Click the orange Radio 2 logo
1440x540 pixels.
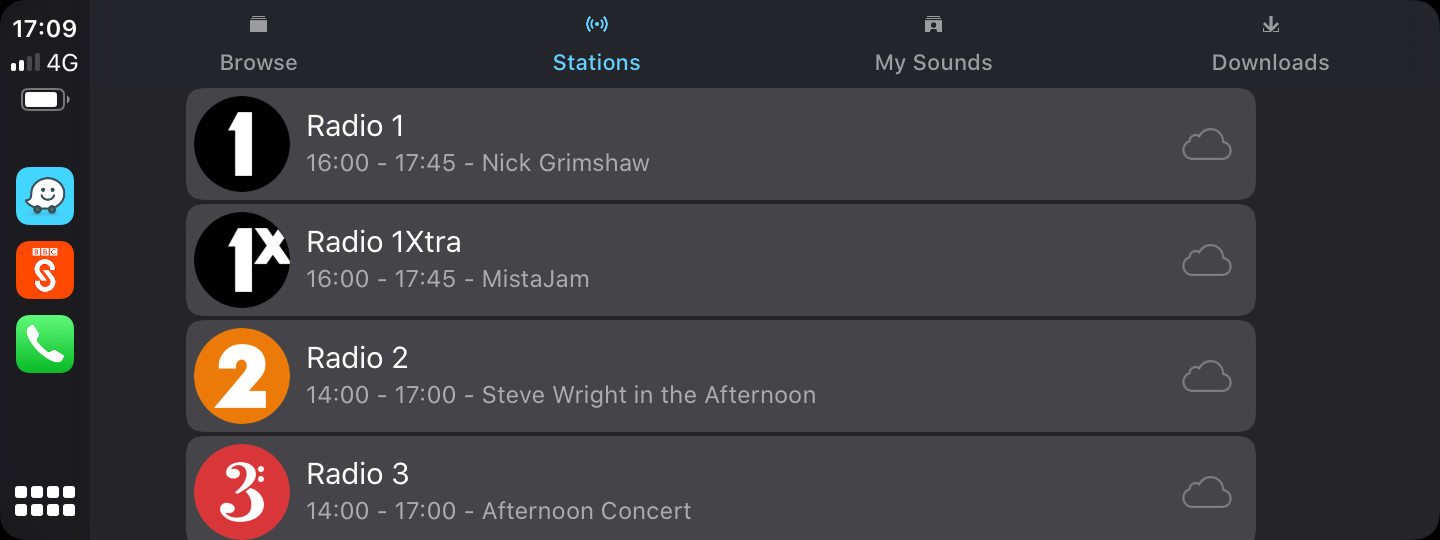pyautogui.click(x=242, y=376)
